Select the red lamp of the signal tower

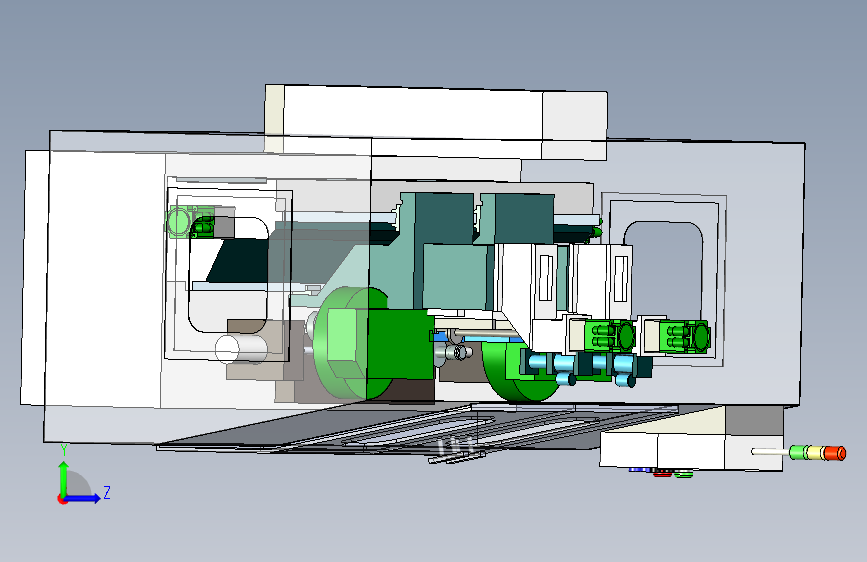click(x=834, y=454)
